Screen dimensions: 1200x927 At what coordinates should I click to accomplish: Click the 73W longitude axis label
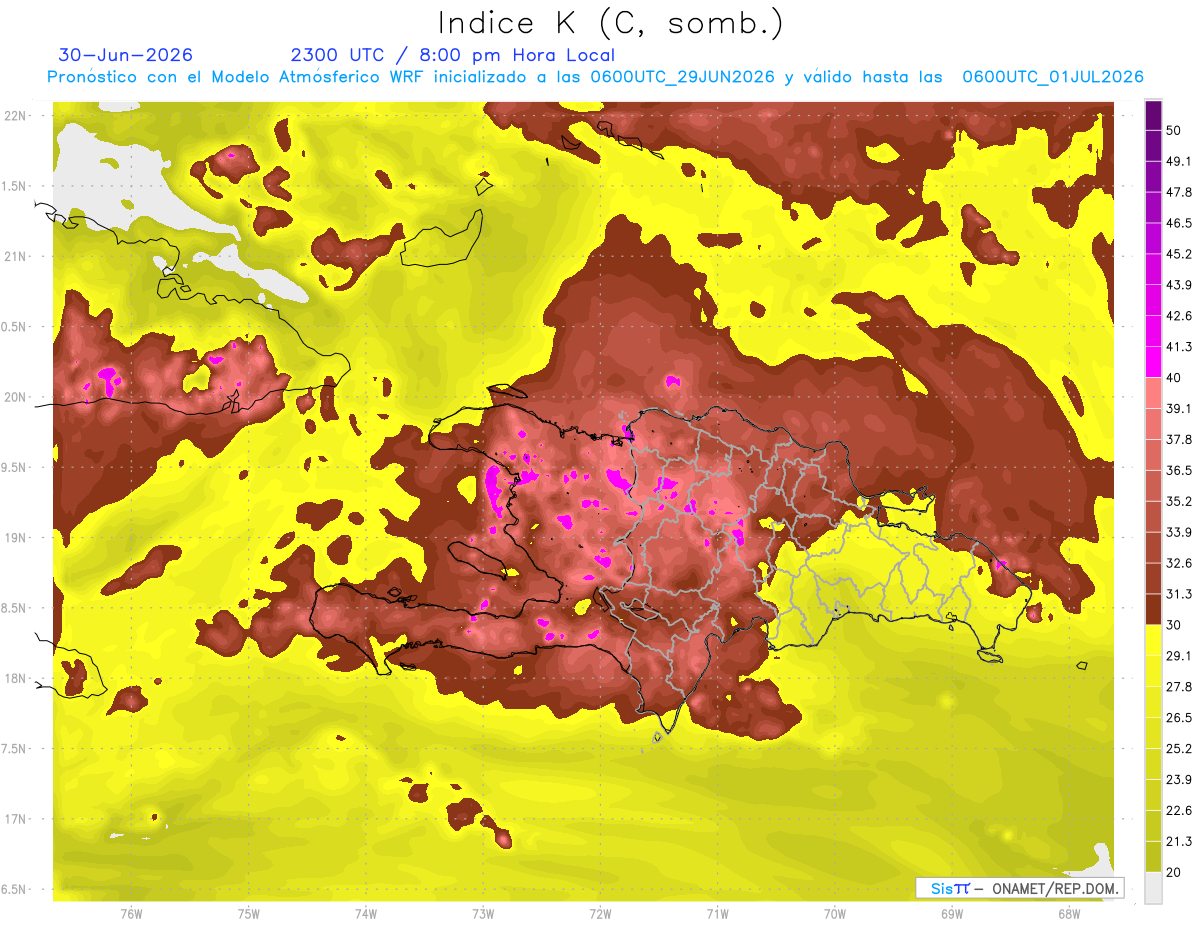coord(483,914)
